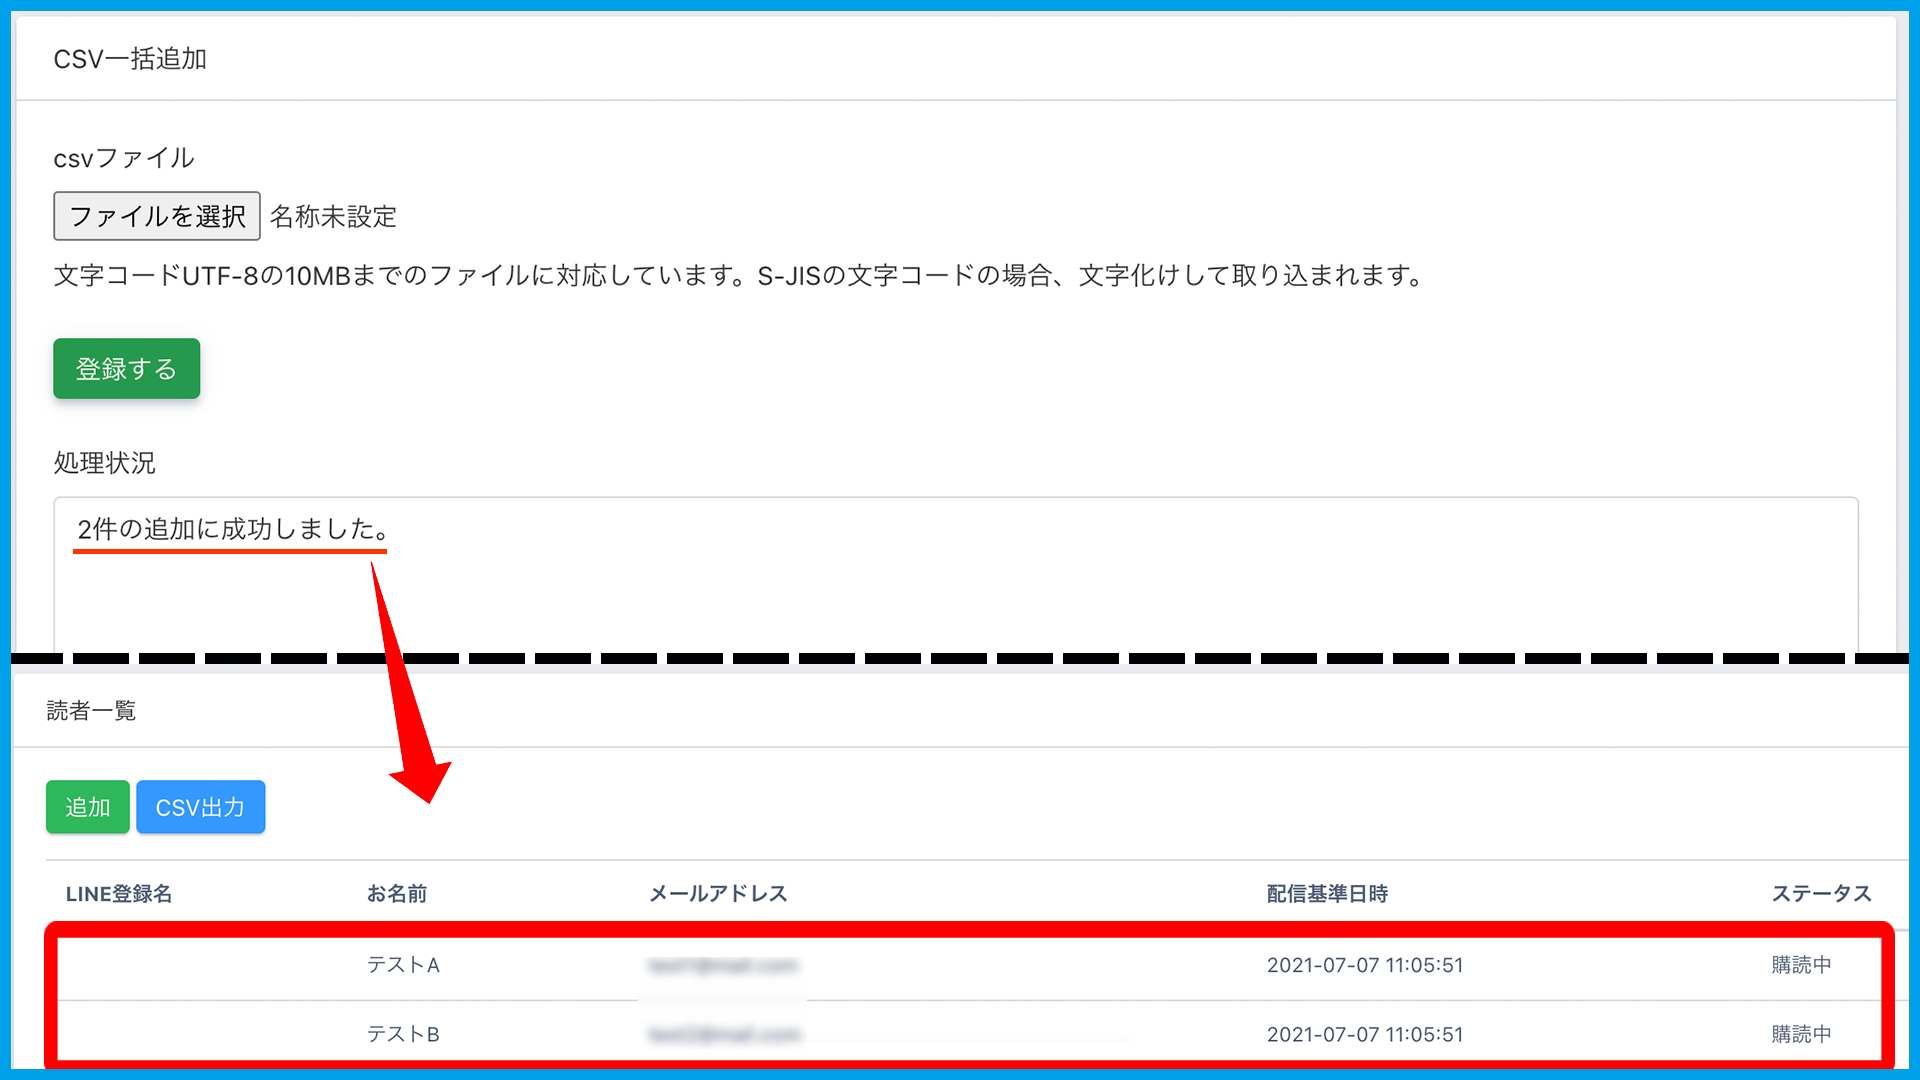Click the blurred email of テストB
This screenshot has width=1920, height=1080.
point(724,1034)
